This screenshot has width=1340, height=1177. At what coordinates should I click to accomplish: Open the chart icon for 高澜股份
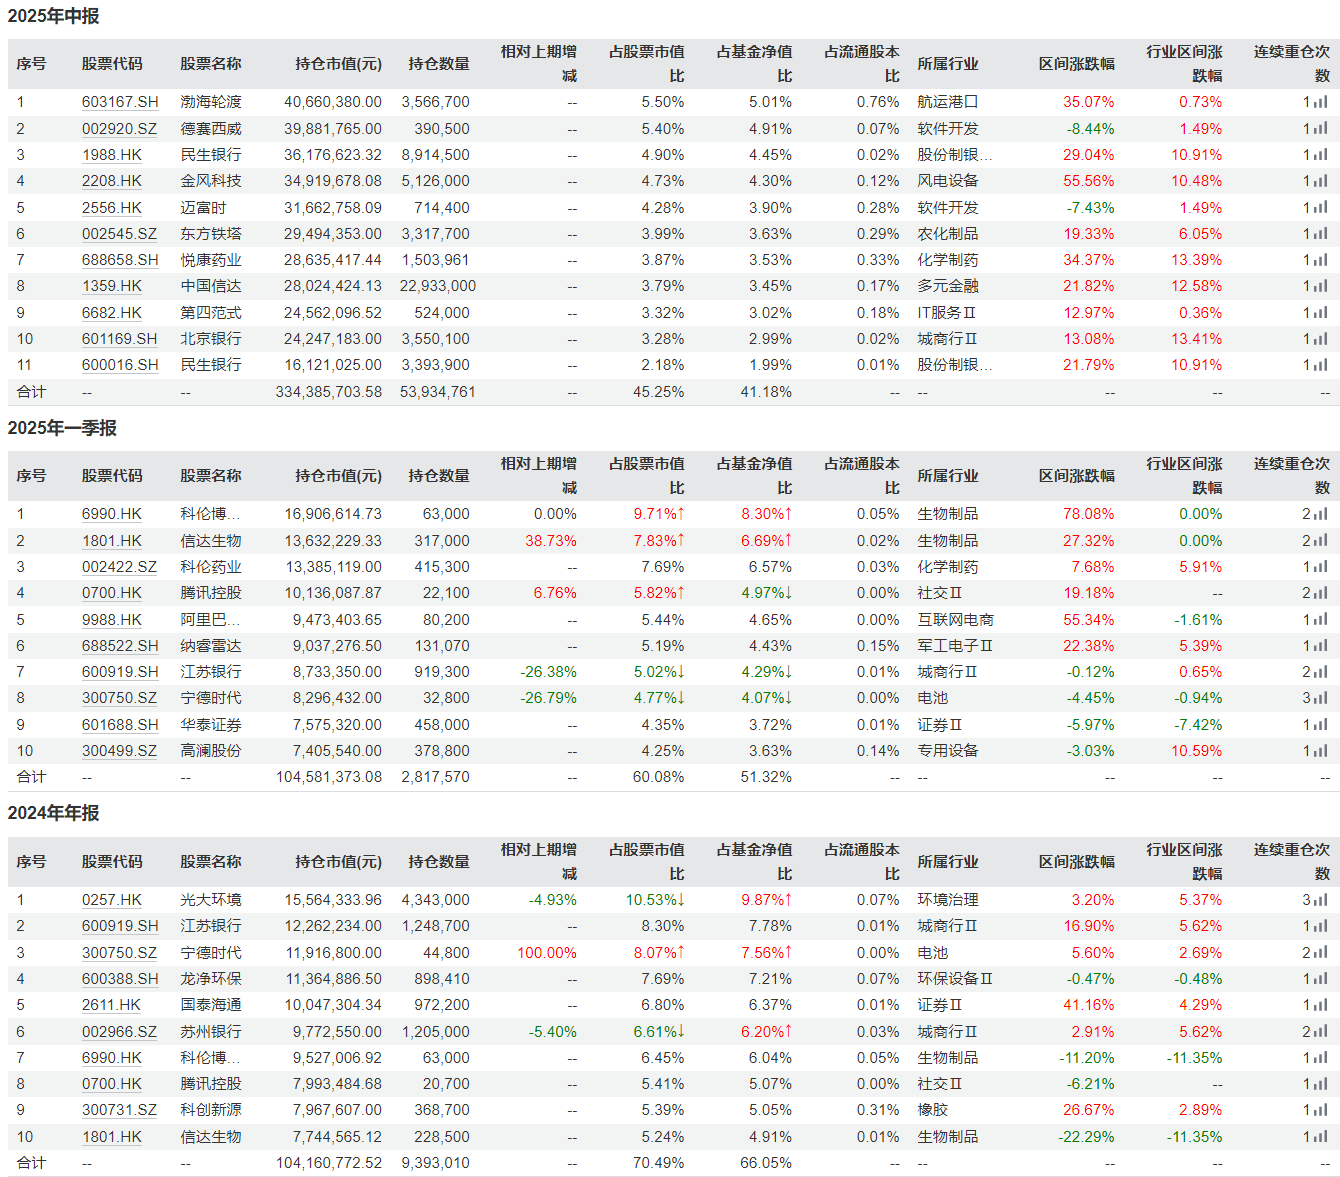click(1321, 751)
